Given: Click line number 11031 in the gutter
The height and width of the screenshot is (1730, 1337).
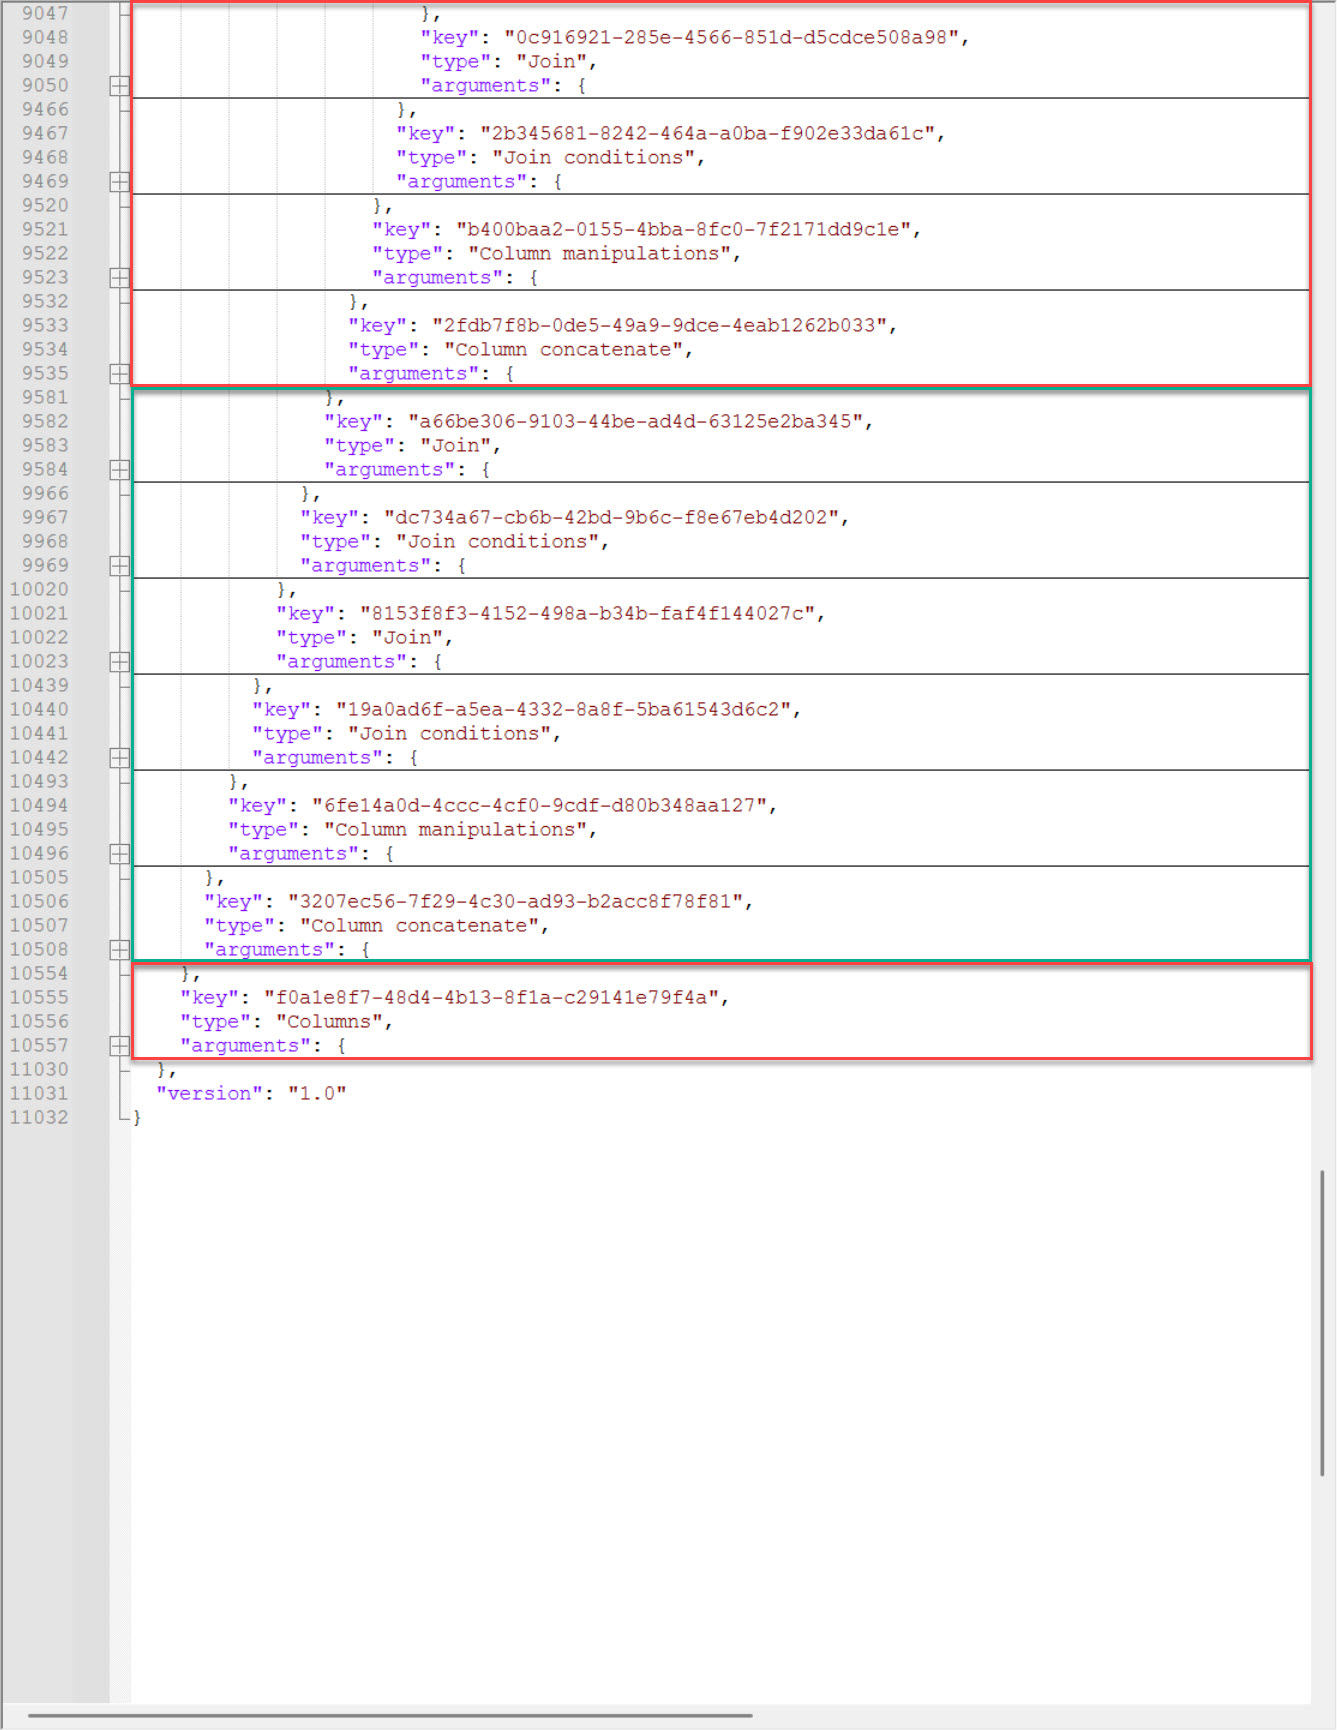Looking at the screenshot, I should pyautogui.click(x=39, y=1094).
